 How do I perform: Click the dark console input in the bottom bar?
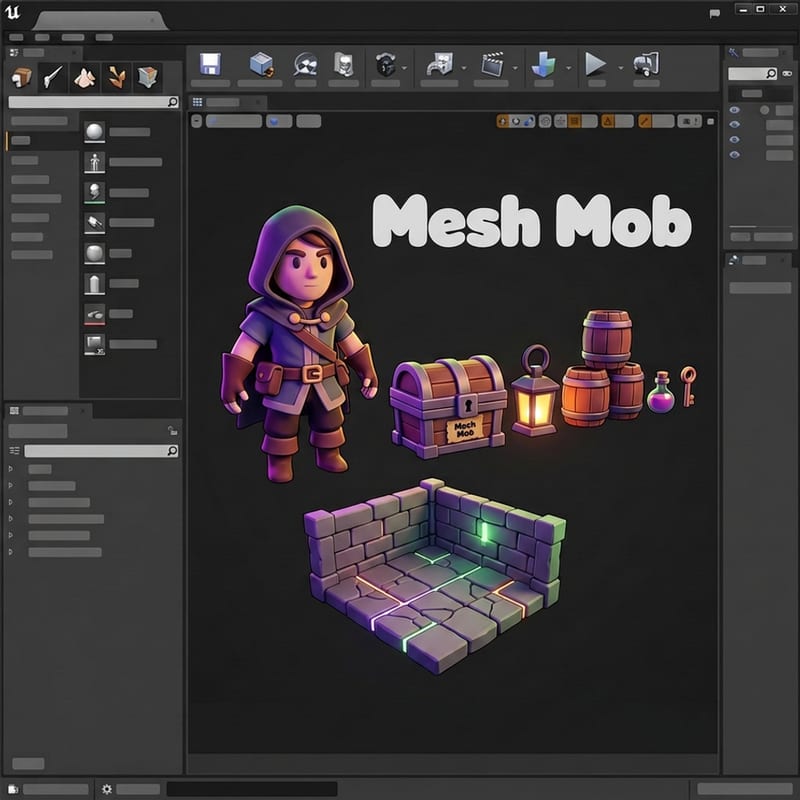[252, 789]
